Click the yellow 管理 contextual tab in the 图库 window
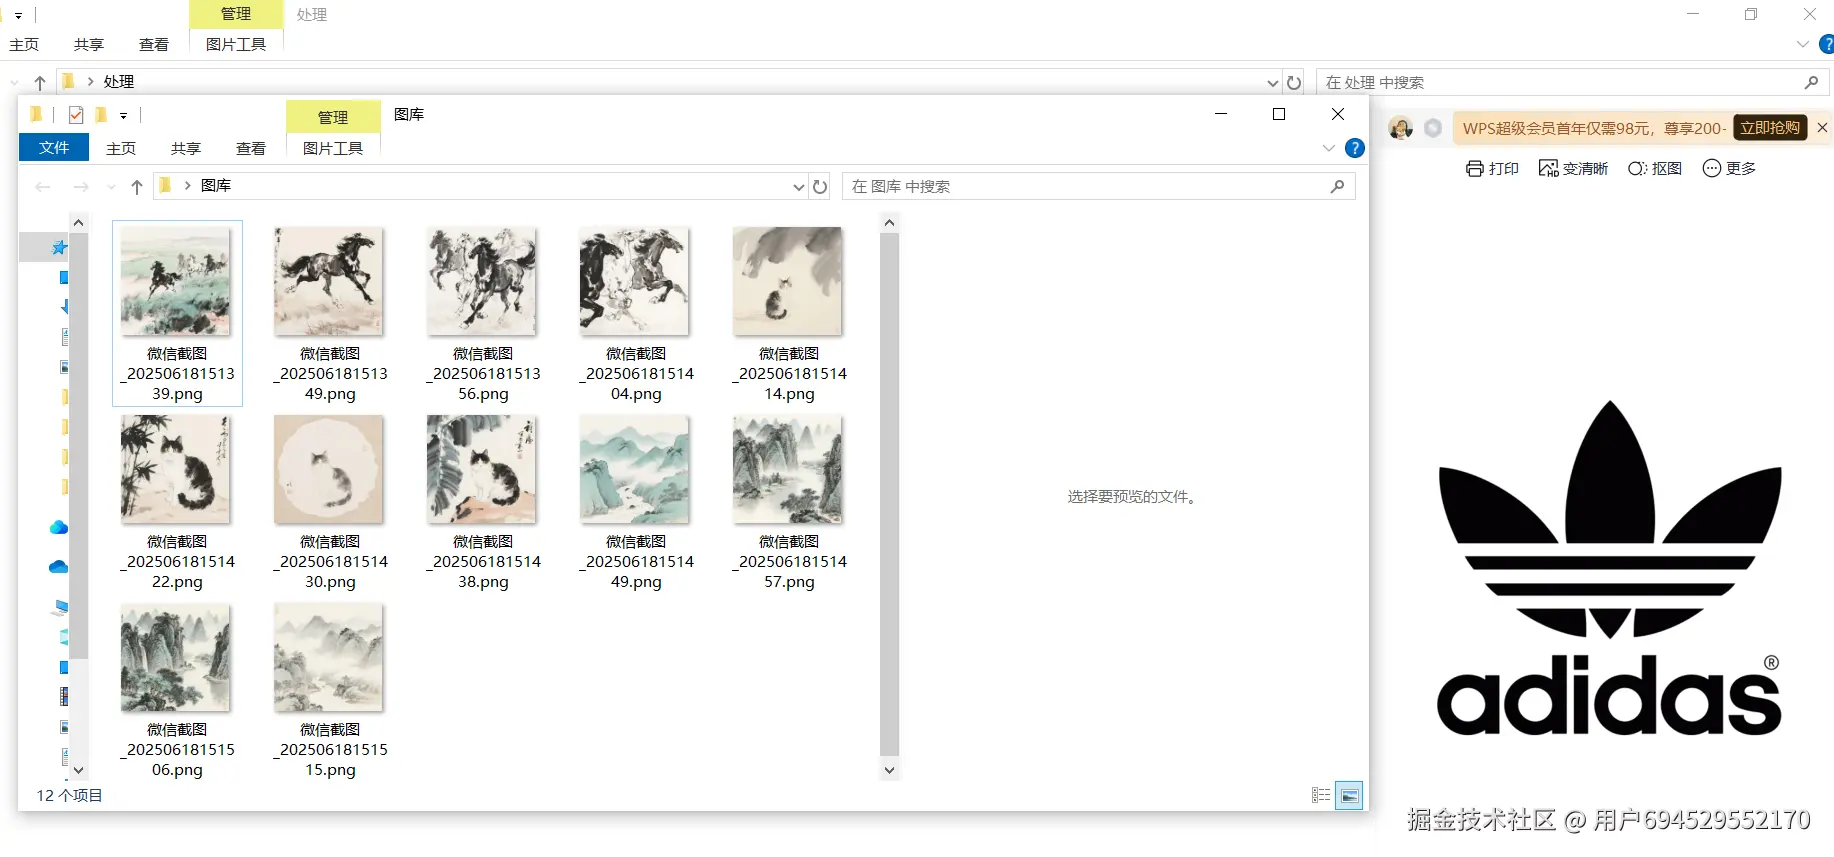Viewport: 1834px width, 857px height. click(x=333, y=117)
